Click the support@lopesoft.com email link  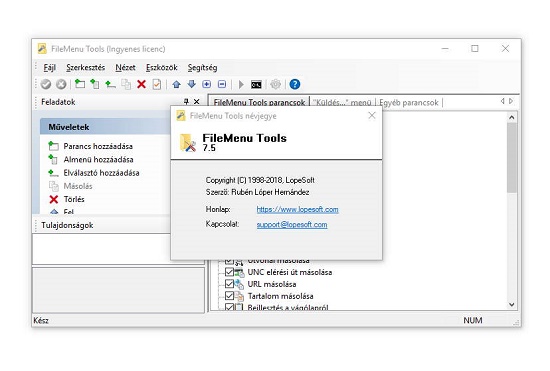[292, 224]
